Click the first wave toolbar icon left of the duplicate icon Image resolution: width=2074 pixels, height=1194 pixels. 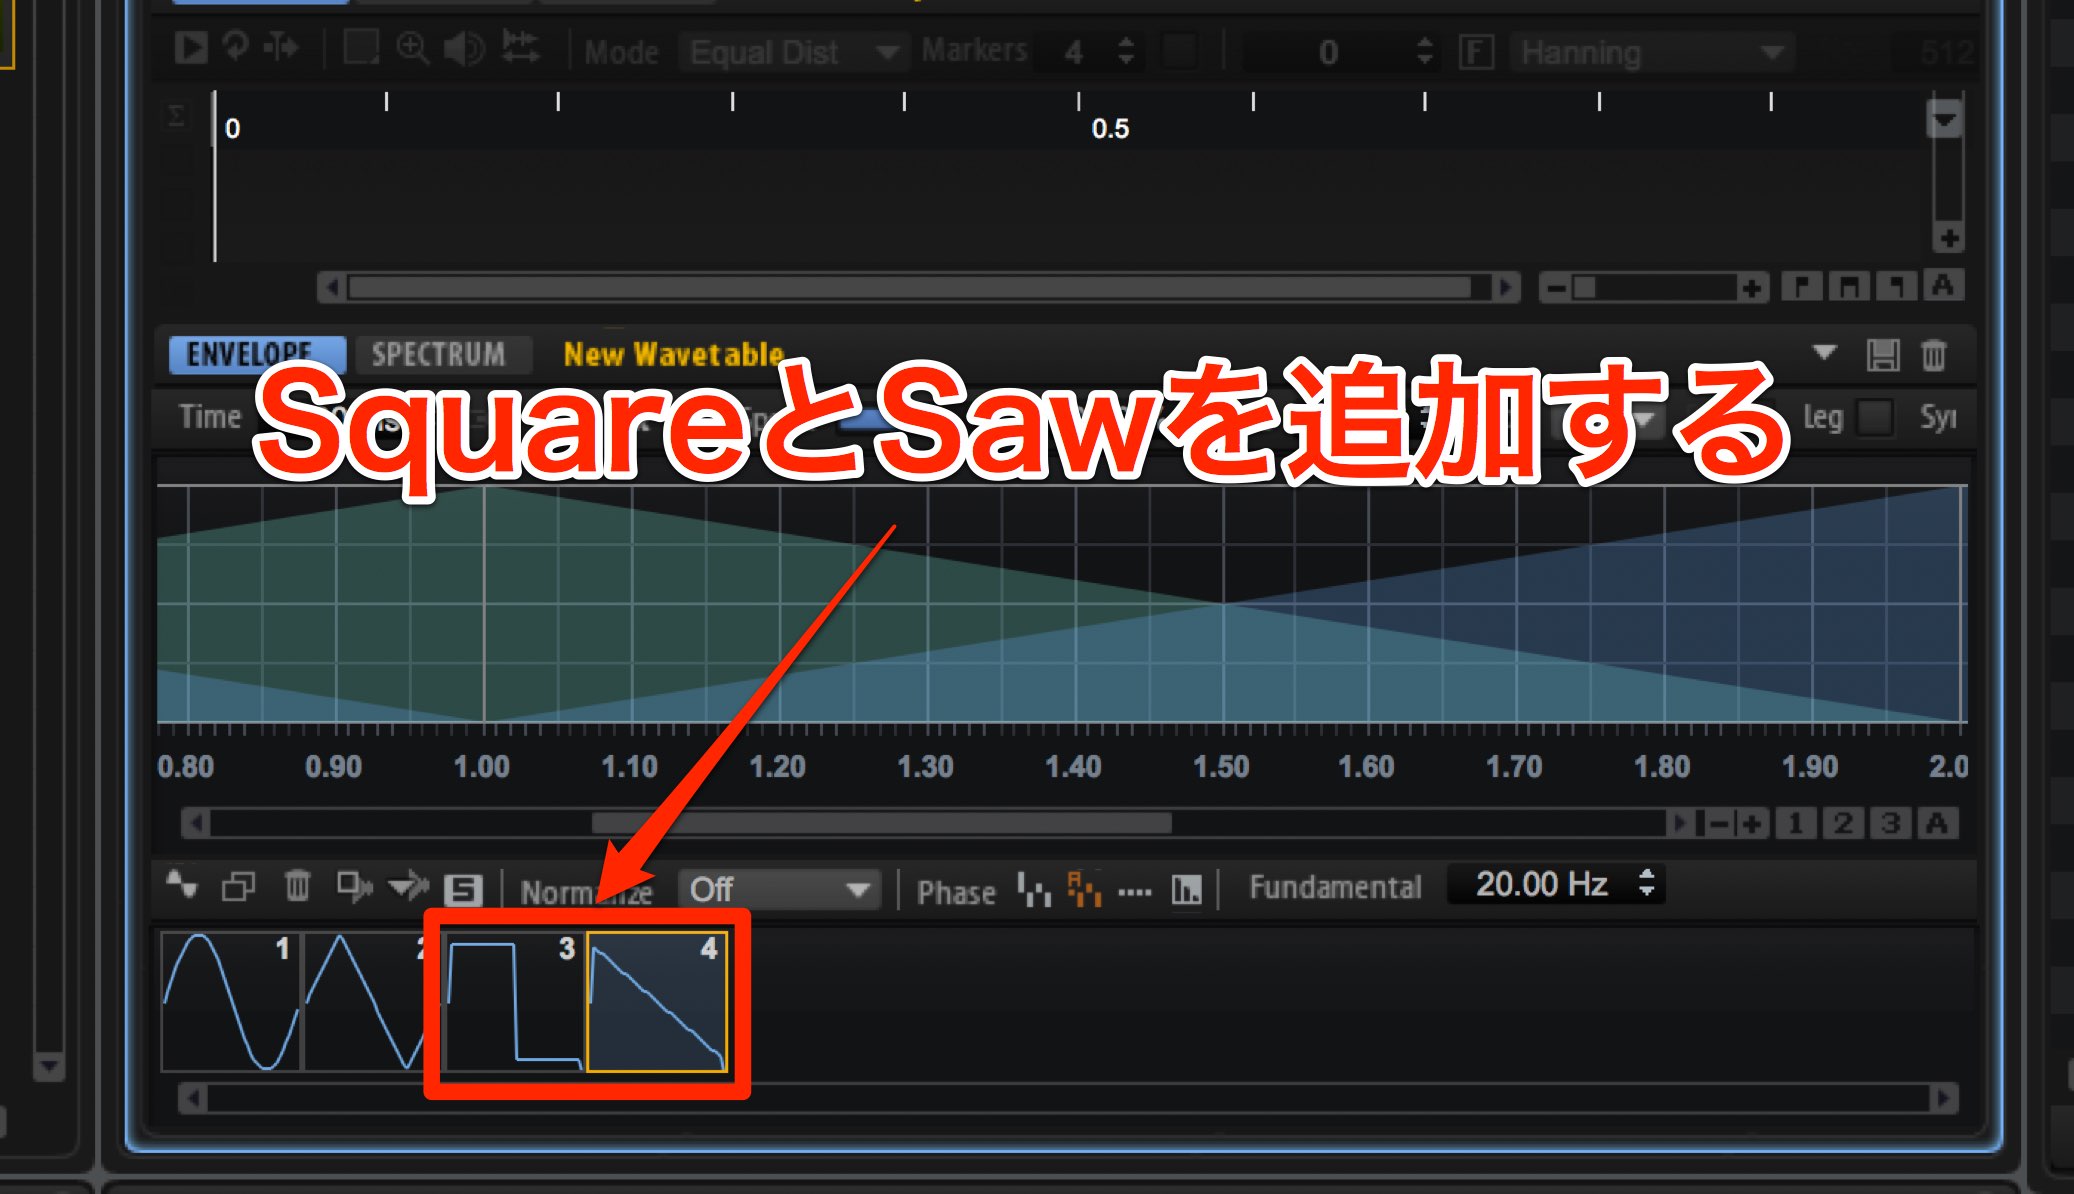coord(182,885)
